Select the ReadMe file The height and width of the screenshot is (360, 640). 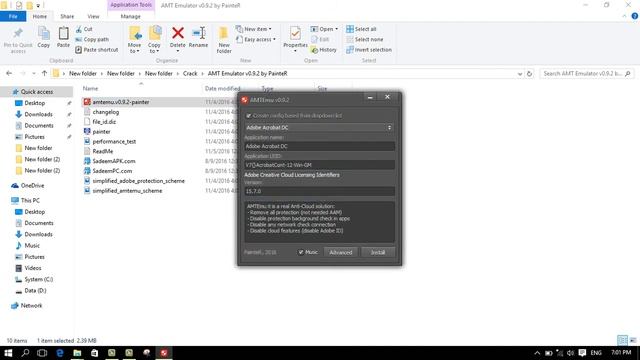[103, 151]
